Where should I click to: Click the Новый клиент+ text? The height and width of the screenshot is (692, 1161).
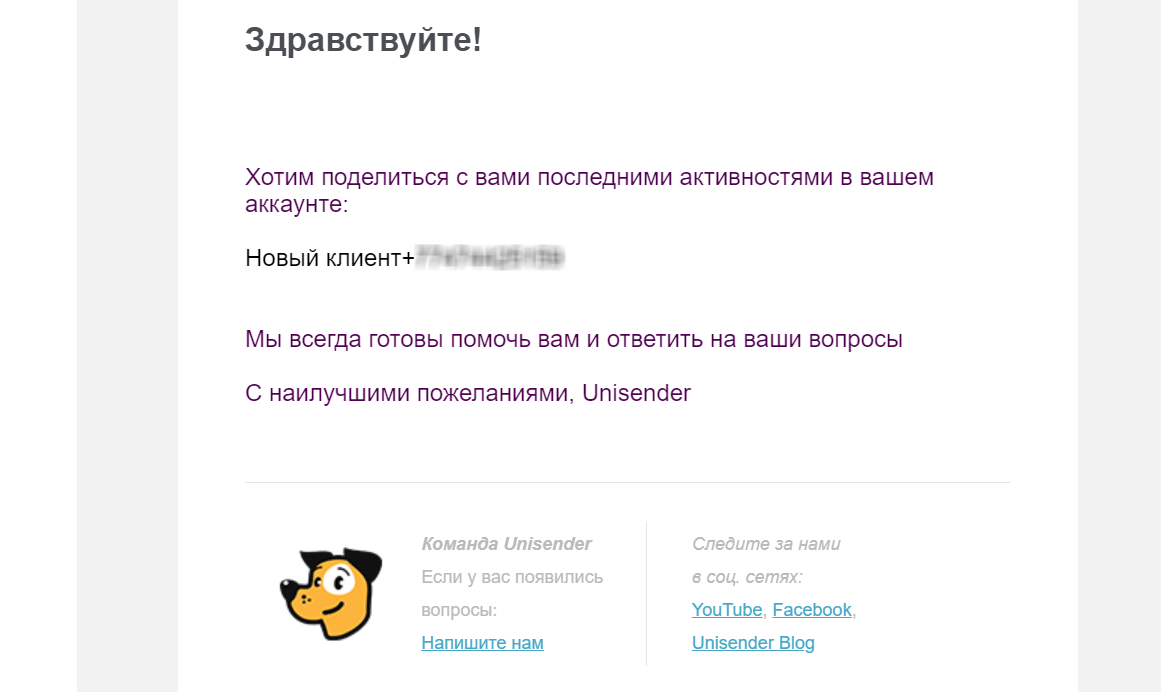click(x=329, y=258)
